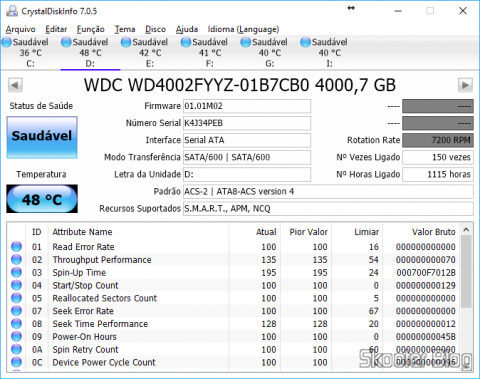Open the Função menu

pyautogui.click(x=91, y=29)
